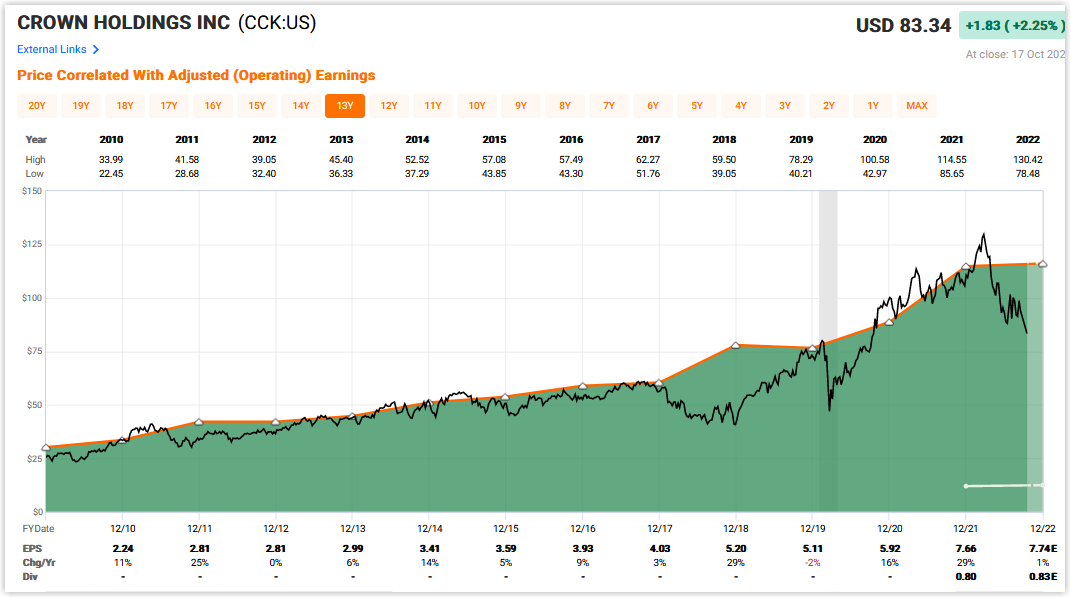Click the earnings marker at 12/16
Image resolution: width=1071 pixels, height=598 pixels.
click(583, 386)
